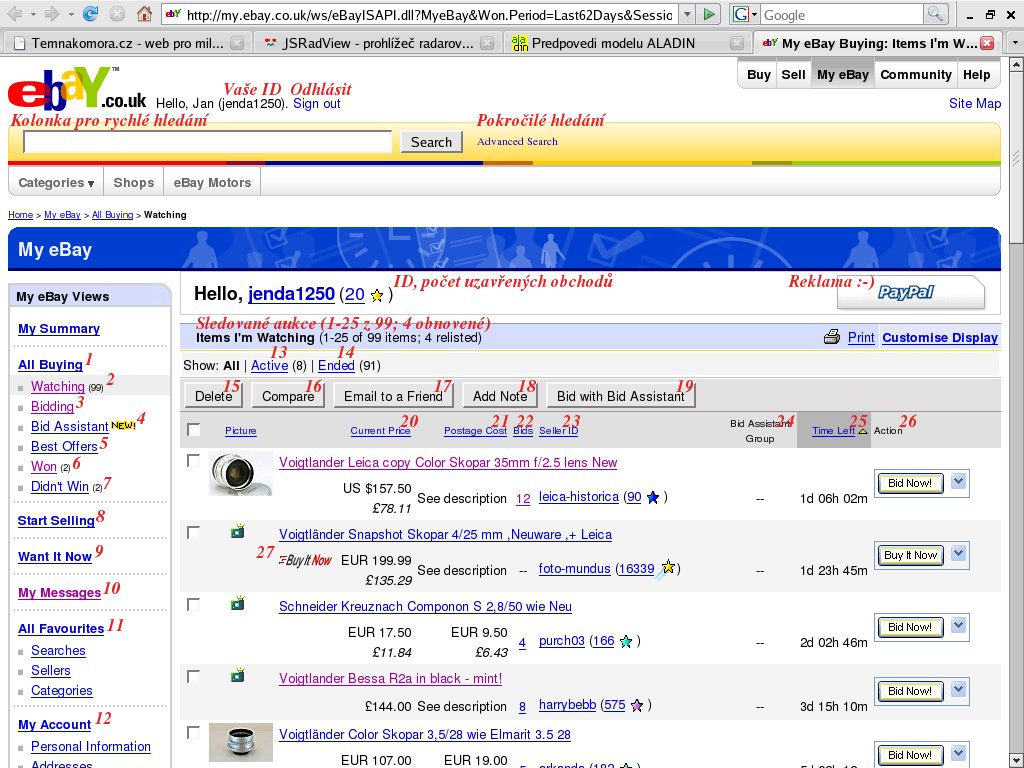Click the Delete button

214,396
